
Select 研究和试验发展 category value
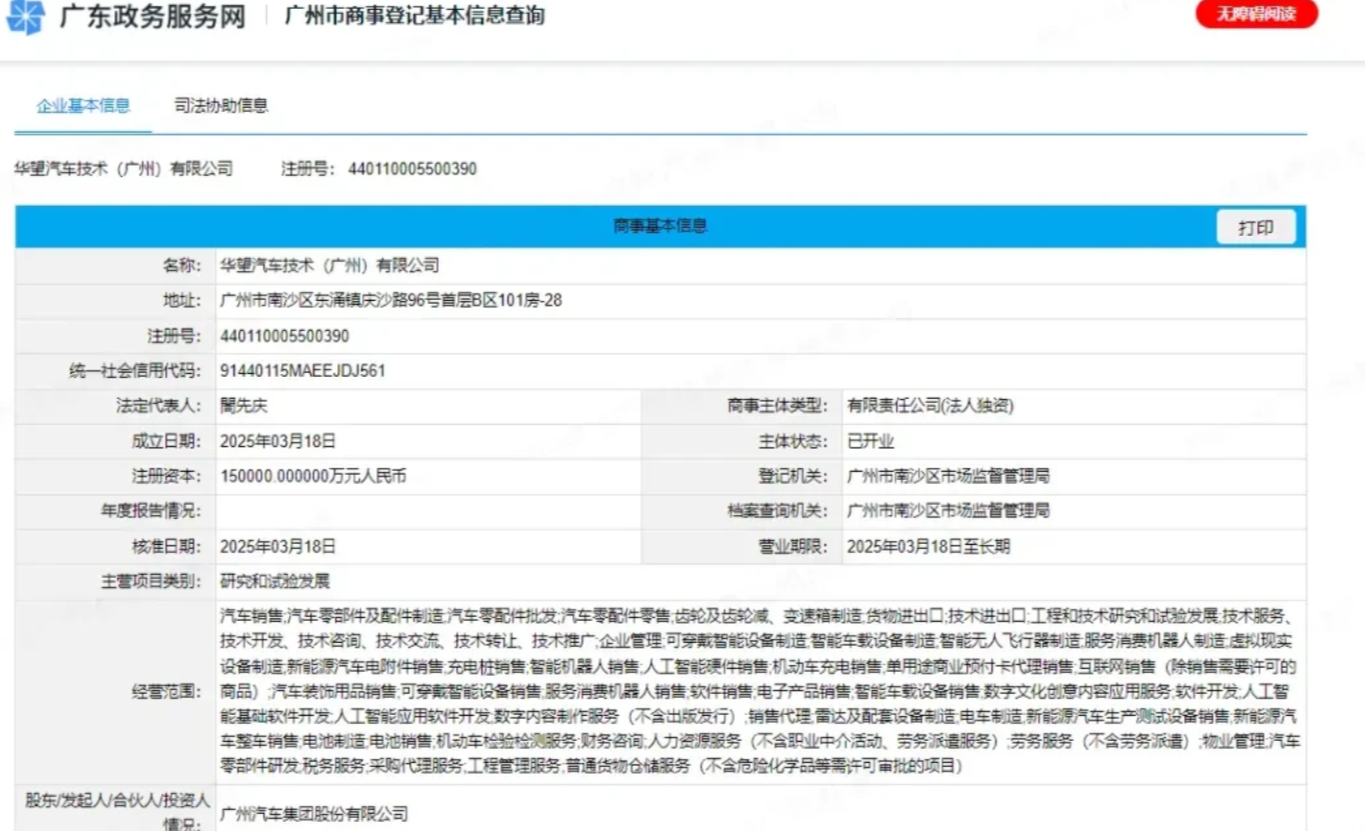tap(275, 581)
